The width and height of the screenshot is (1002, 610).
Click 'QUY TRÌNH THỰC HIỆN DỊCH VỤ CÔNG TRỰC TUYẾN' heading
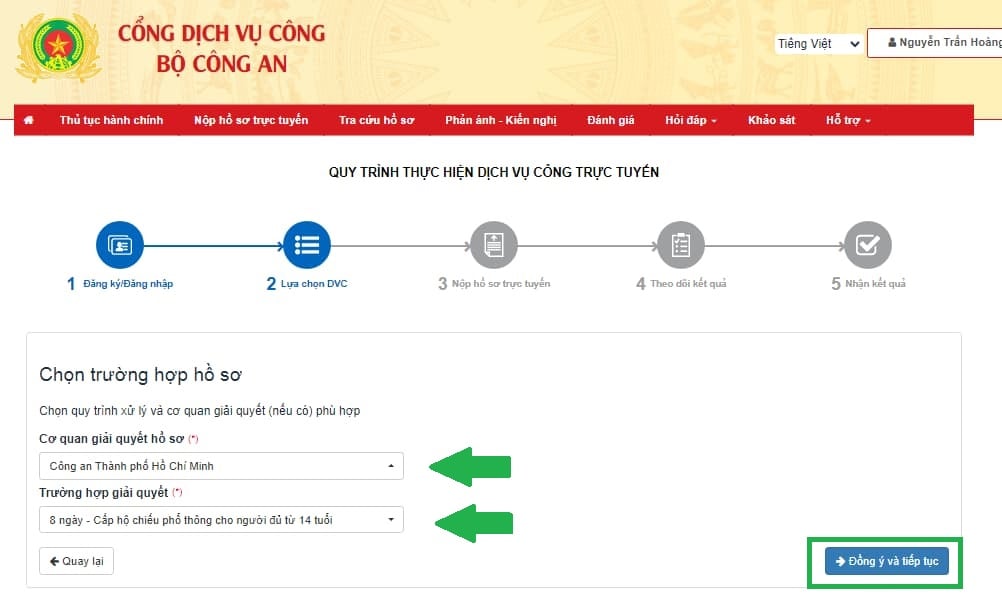[493, 172]
